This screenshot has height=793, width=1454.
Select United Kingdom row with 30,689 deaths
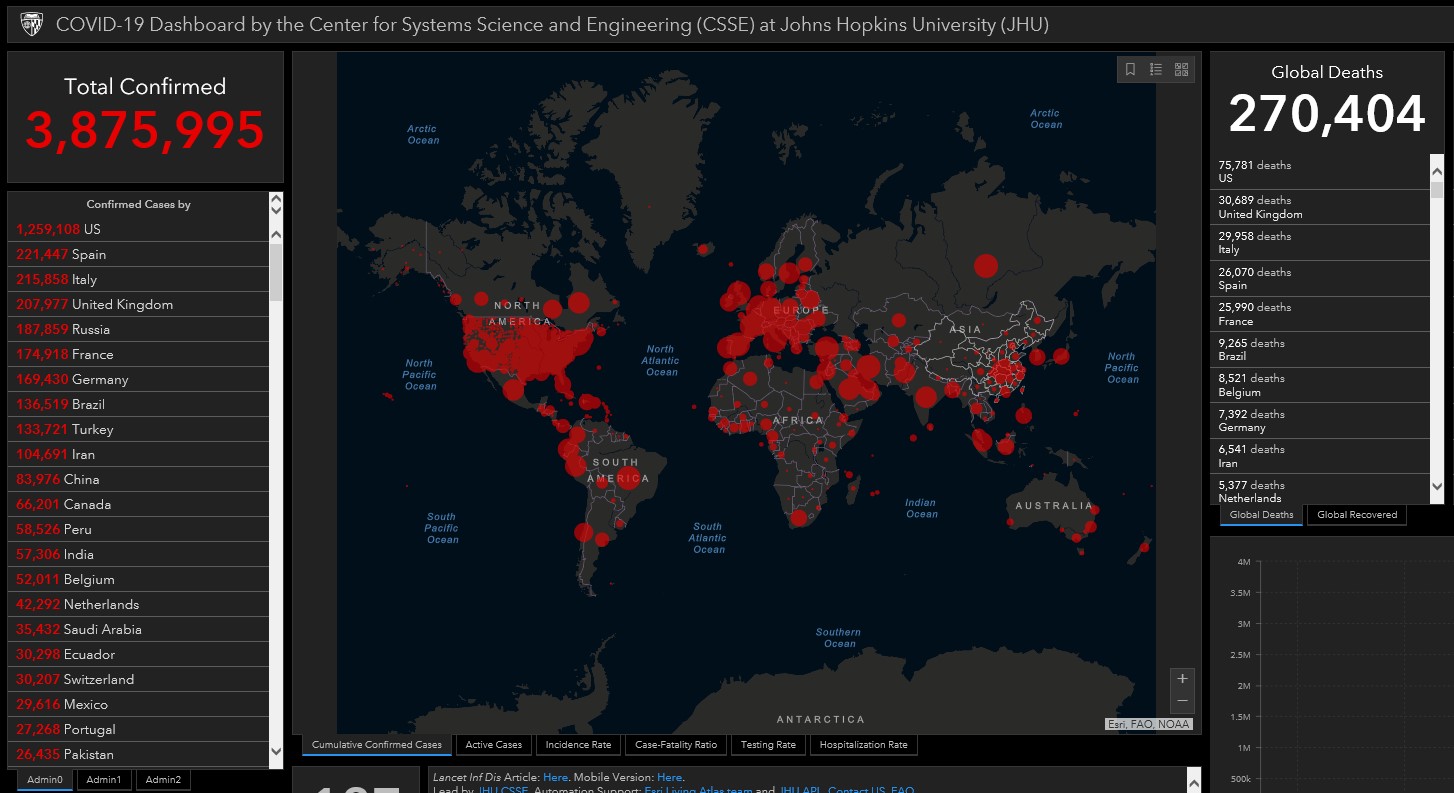[x=1320, y=207]
